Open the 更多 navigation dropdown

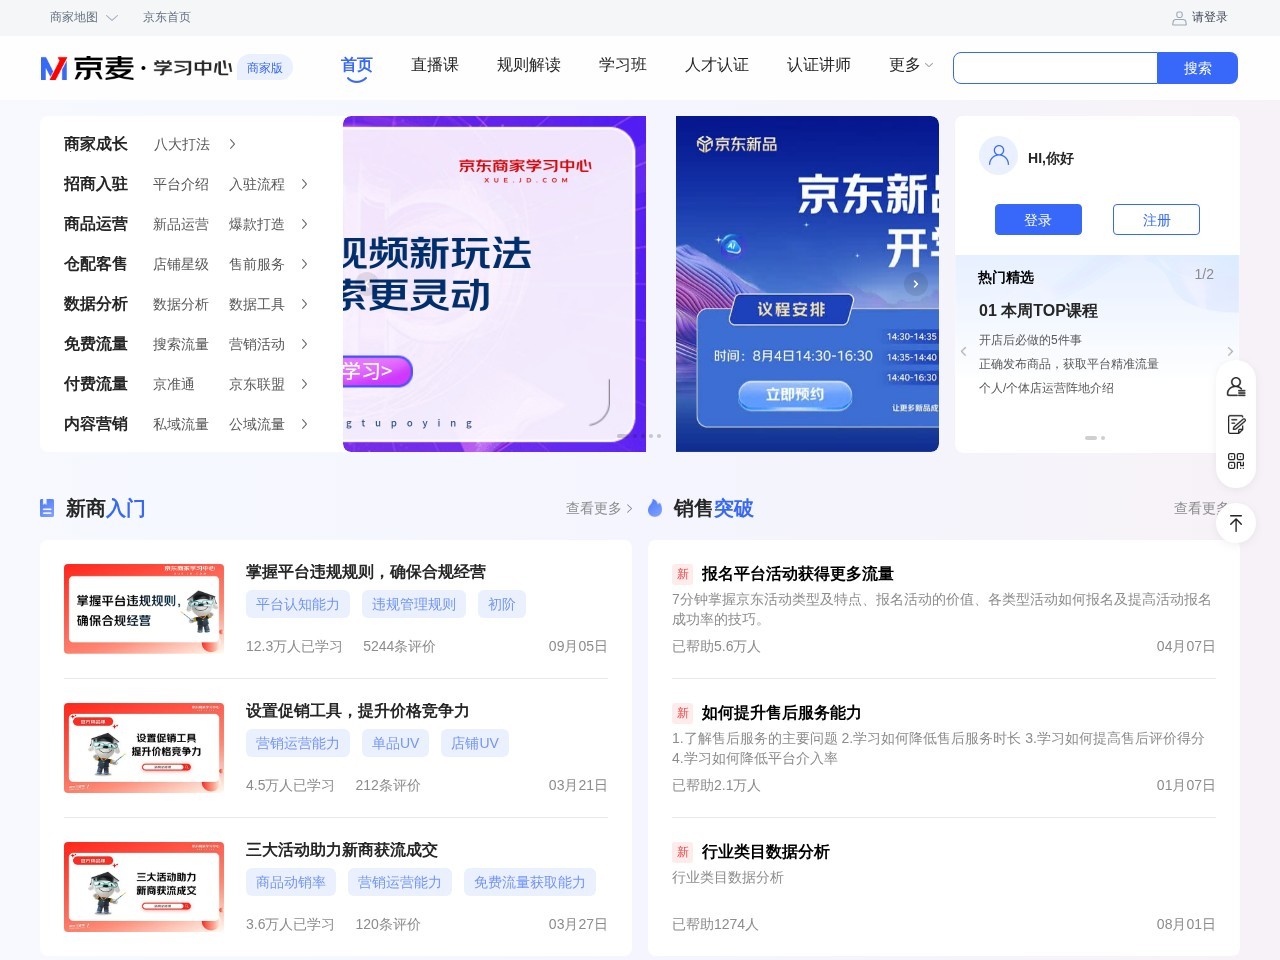pos(911,65)
